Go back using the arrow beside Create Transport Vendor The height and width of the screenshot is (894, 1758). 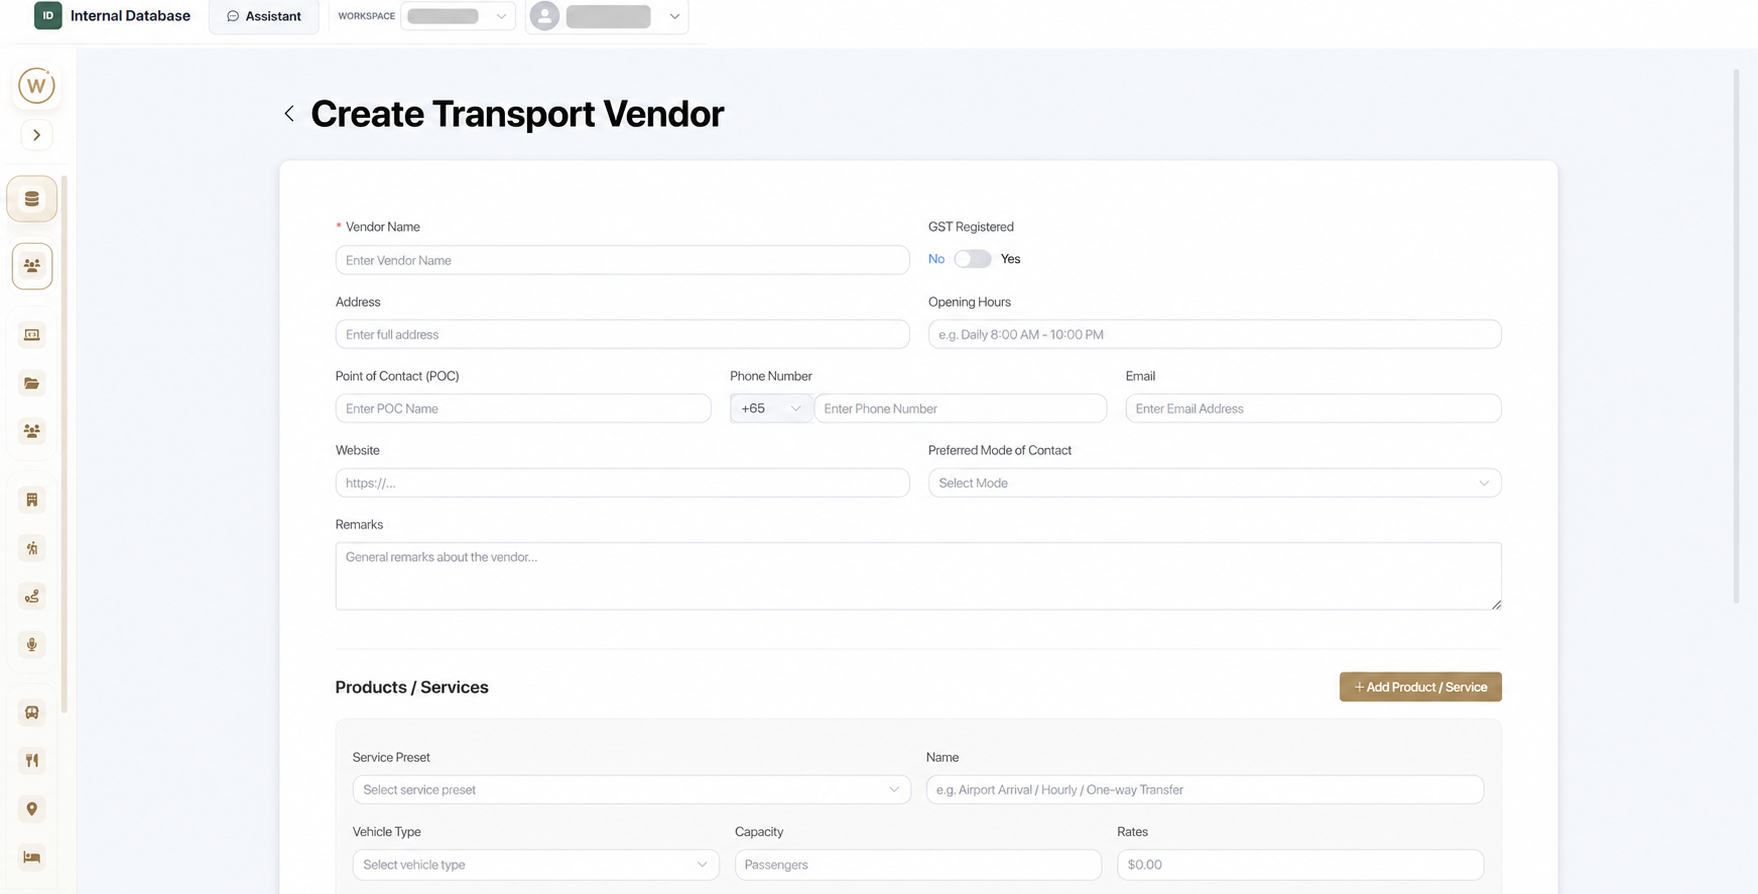[x=289, y=114]
